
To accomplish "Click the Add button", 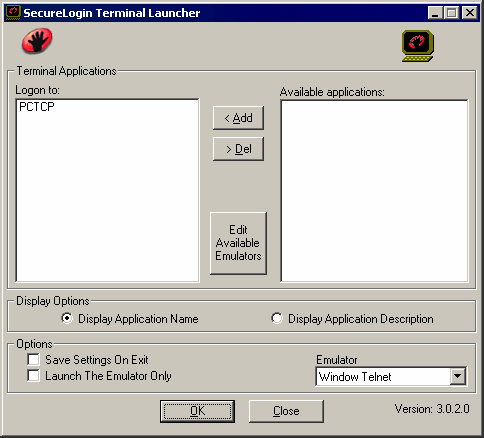I will pyautogui.click(x=238, y=118).
